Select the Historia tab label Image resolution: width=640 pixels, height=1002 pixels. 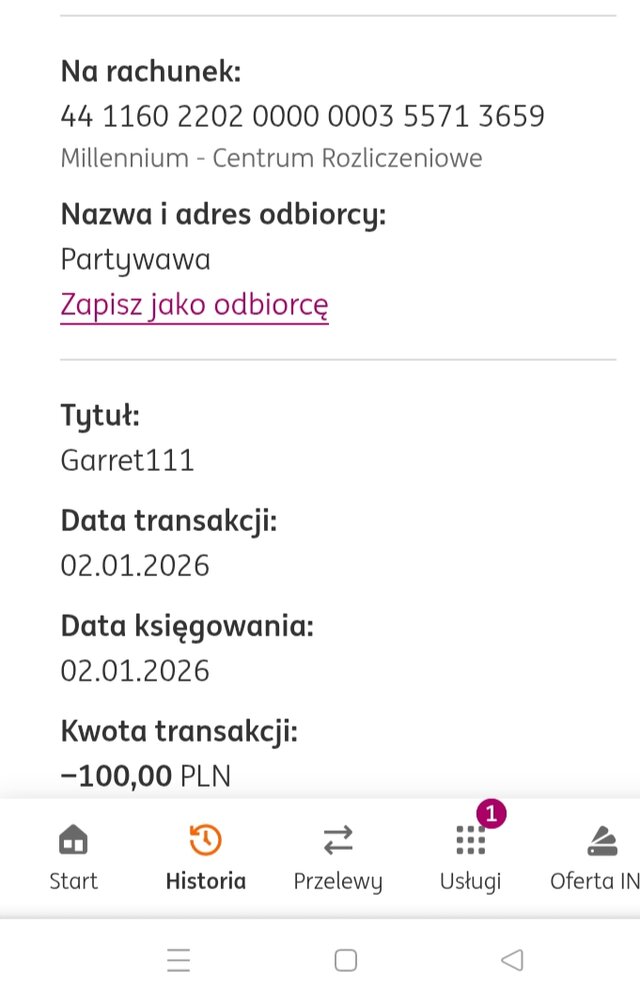click(205, 881)
